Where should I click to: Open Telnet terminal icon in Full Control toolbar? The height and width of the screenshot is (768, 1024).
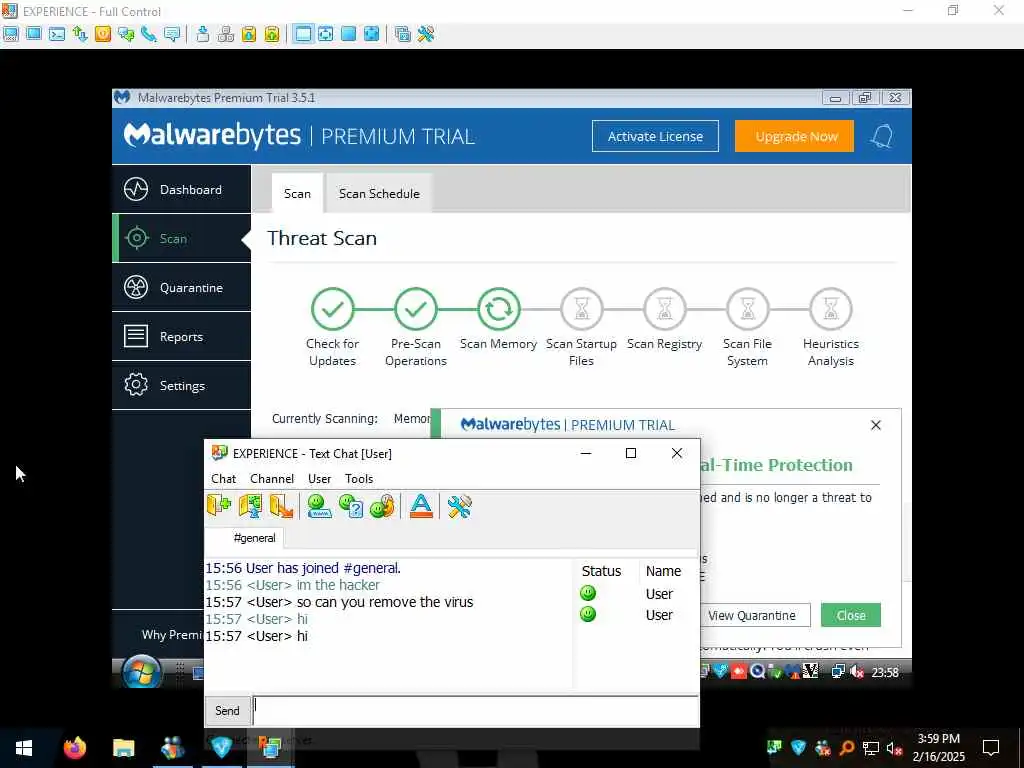tap(57, 34)
